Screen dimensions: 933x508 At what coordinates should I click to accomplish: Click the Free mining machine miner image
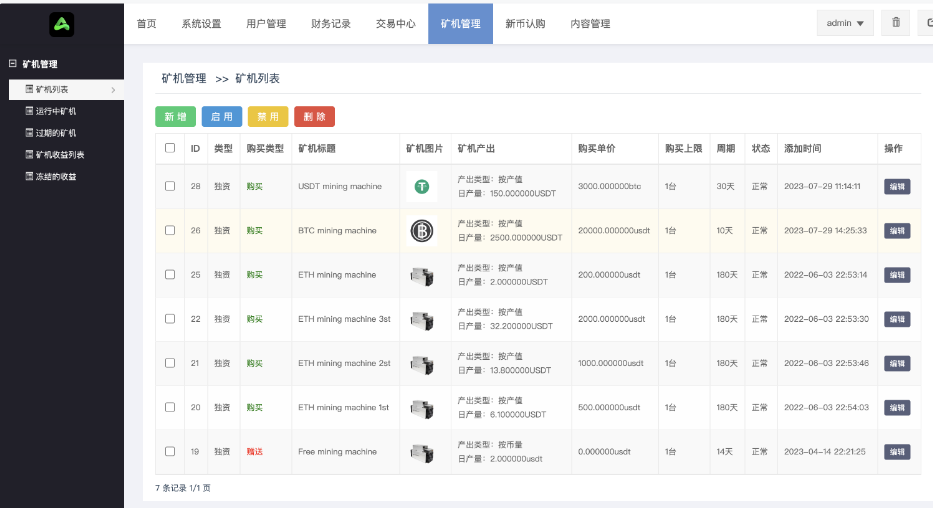click(x=422, y=452)
